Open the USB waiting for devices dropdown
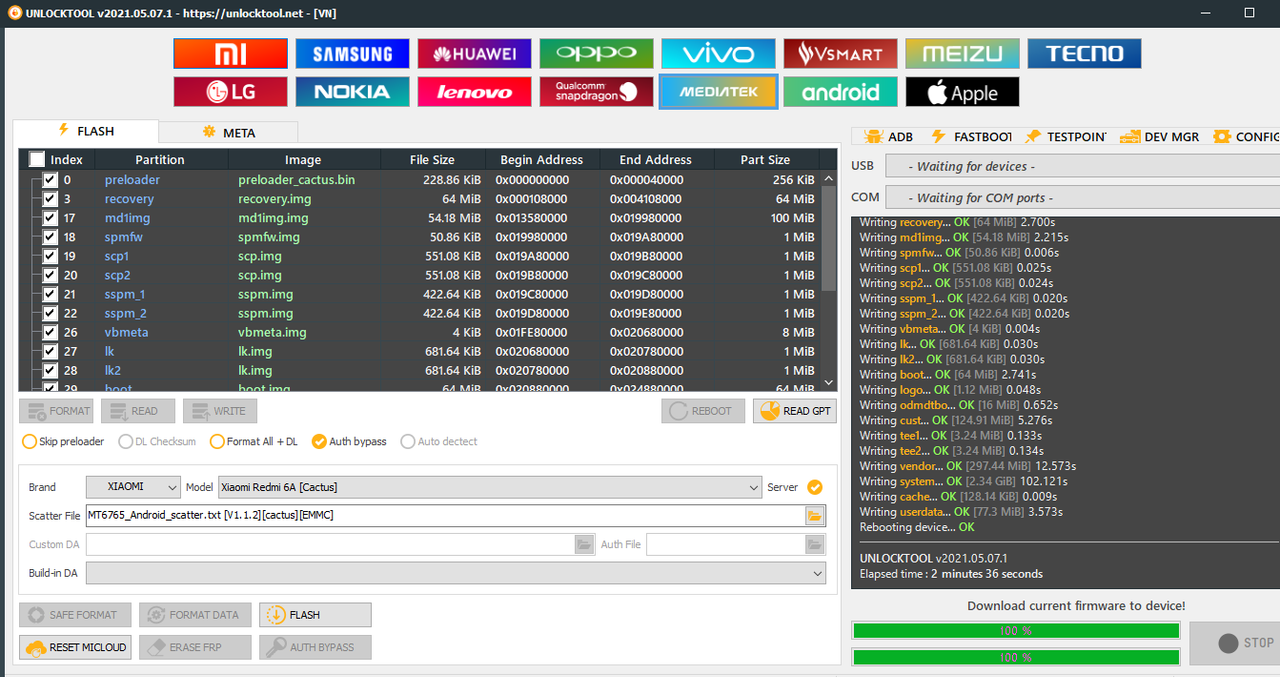This screenshot has width=1280, height=677. (1082, 166)
